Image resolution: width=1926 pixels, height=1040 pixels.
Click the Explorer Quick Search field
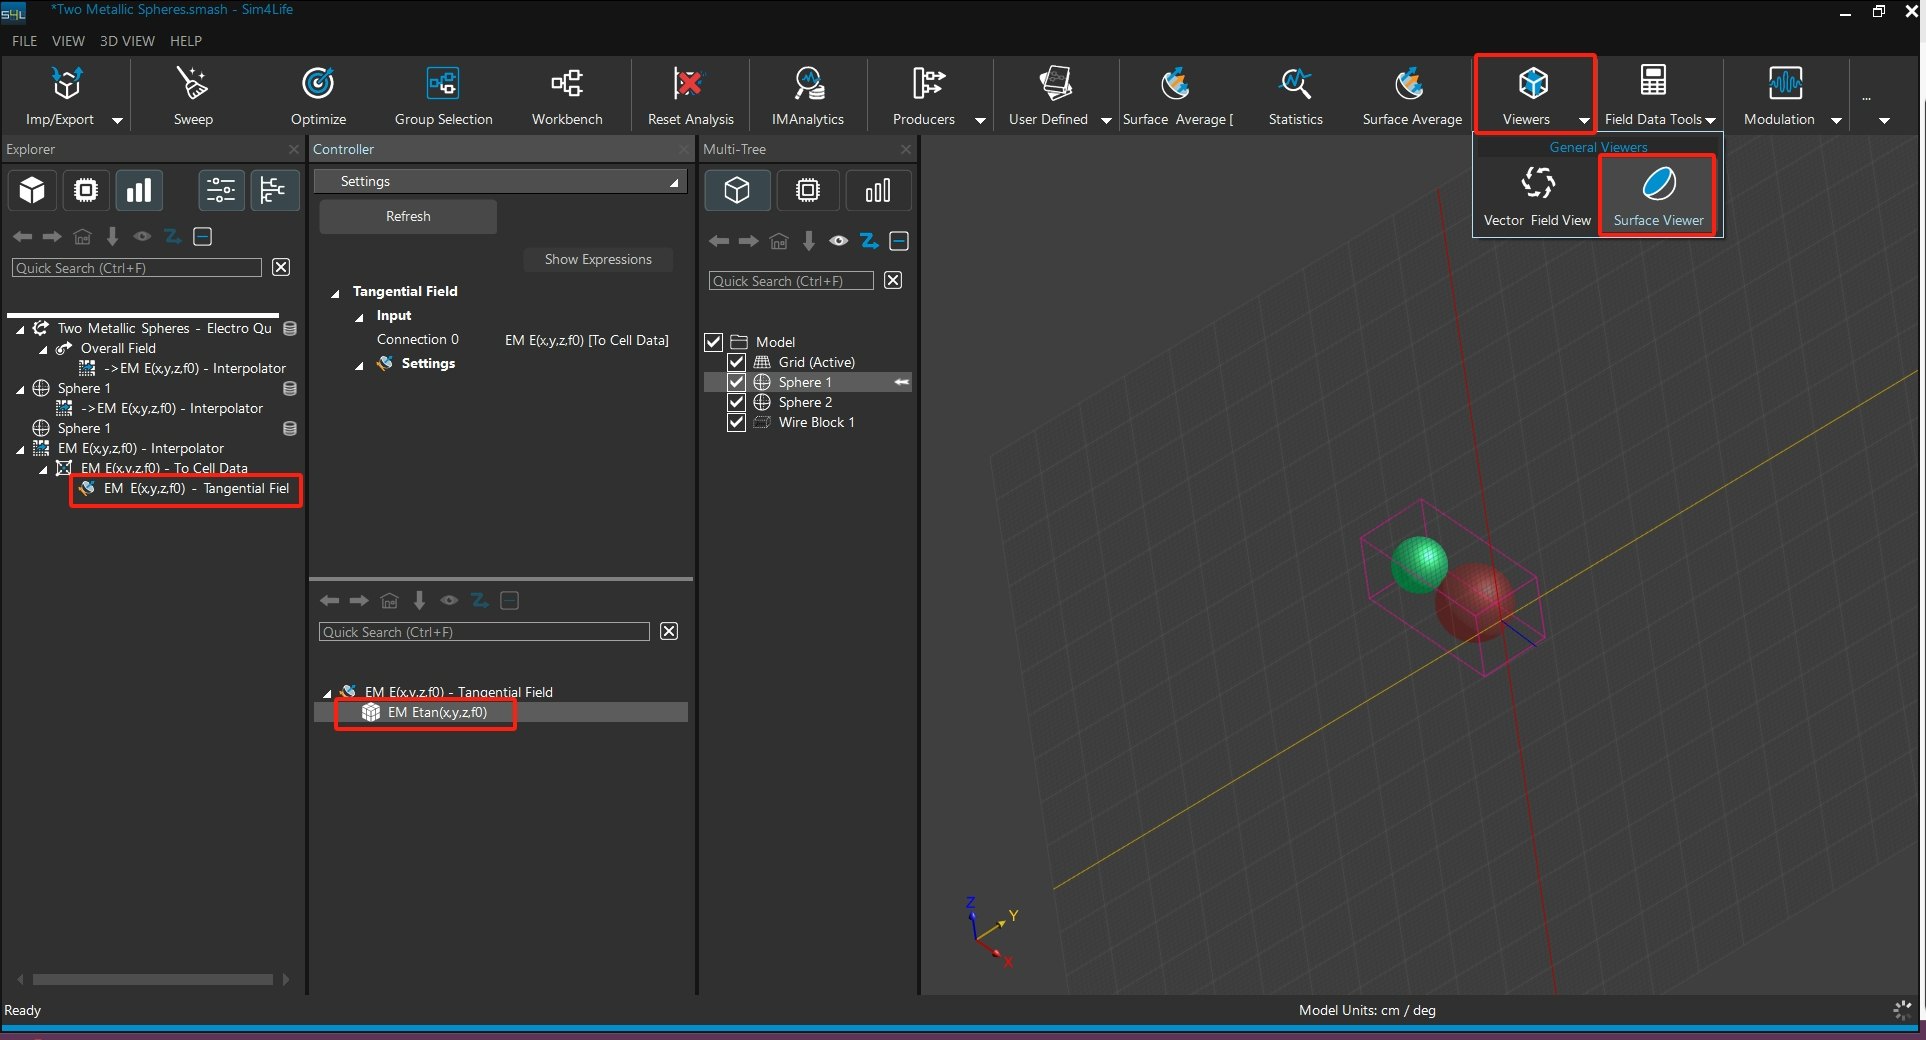[137, 268]
